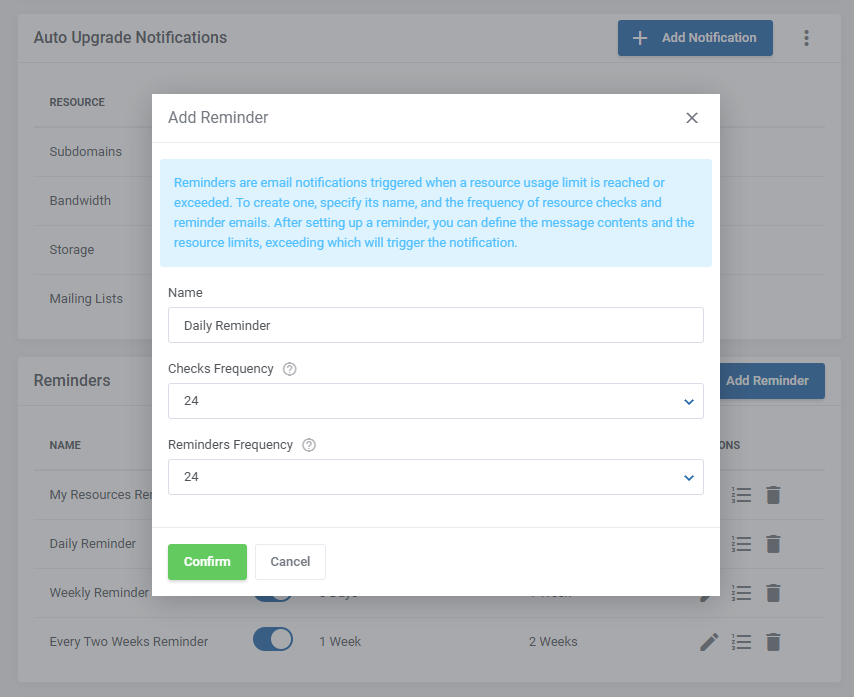Open limits list for Weekly Reminder

(741, 593)
